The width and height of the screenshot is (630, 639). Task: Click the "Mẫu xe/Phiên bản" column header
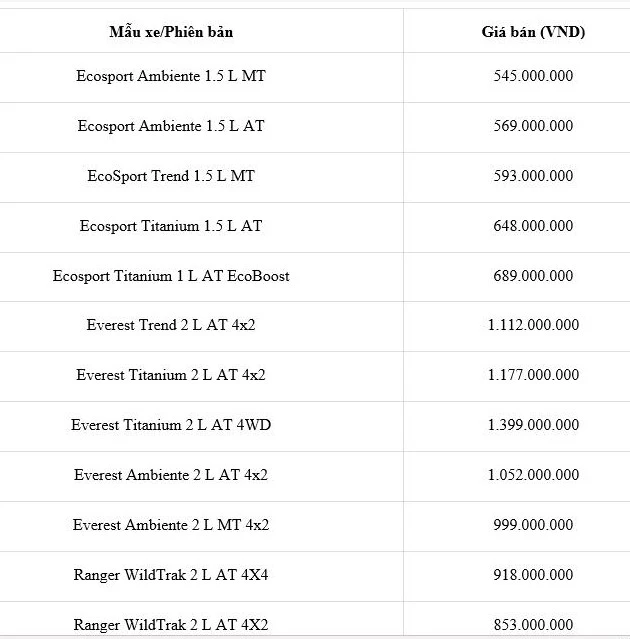[171, 32]
